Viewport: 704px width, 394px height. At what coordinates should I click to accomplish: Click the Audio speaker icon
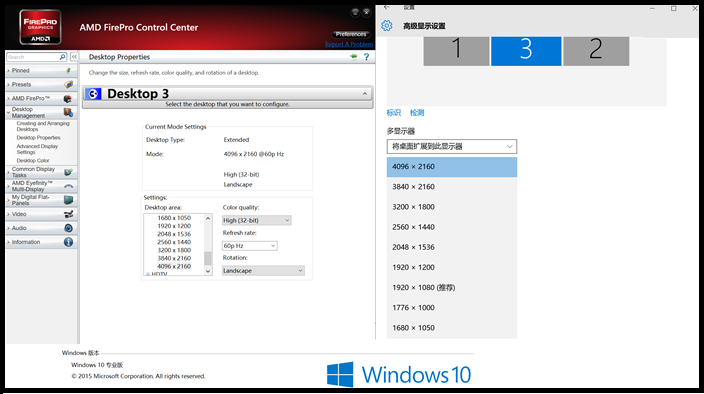point(68,228)
